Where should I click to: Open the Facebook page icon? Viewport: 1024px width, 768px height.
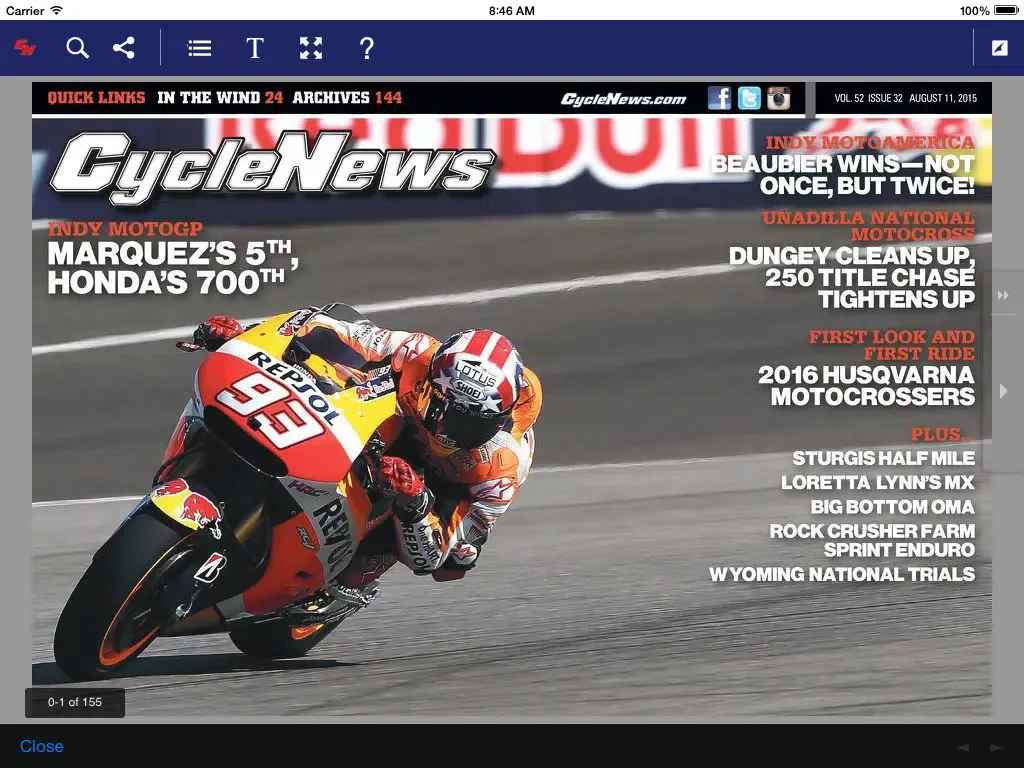(x=719, y=98)
